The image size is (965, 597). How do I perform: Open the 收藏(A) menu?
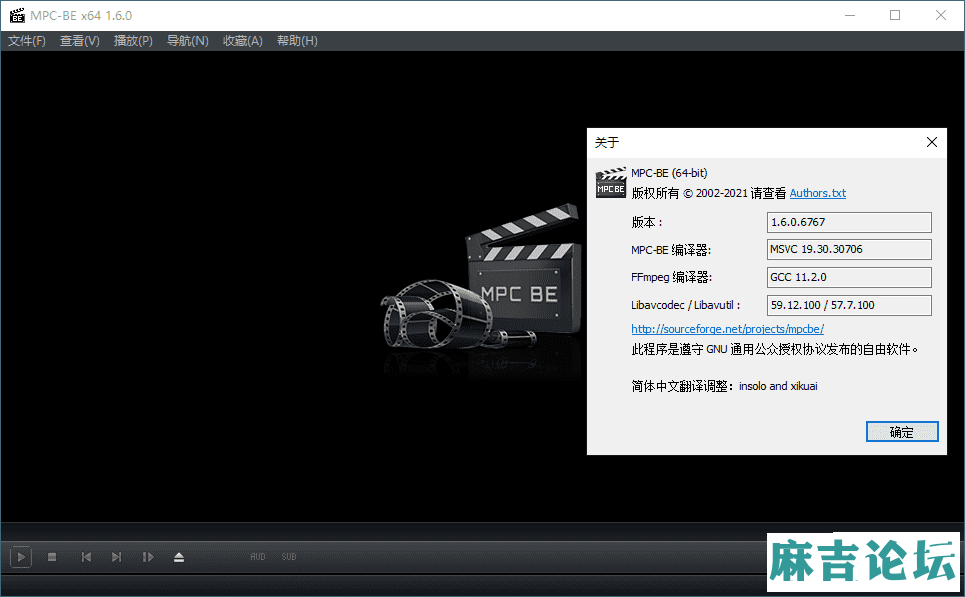242,41
